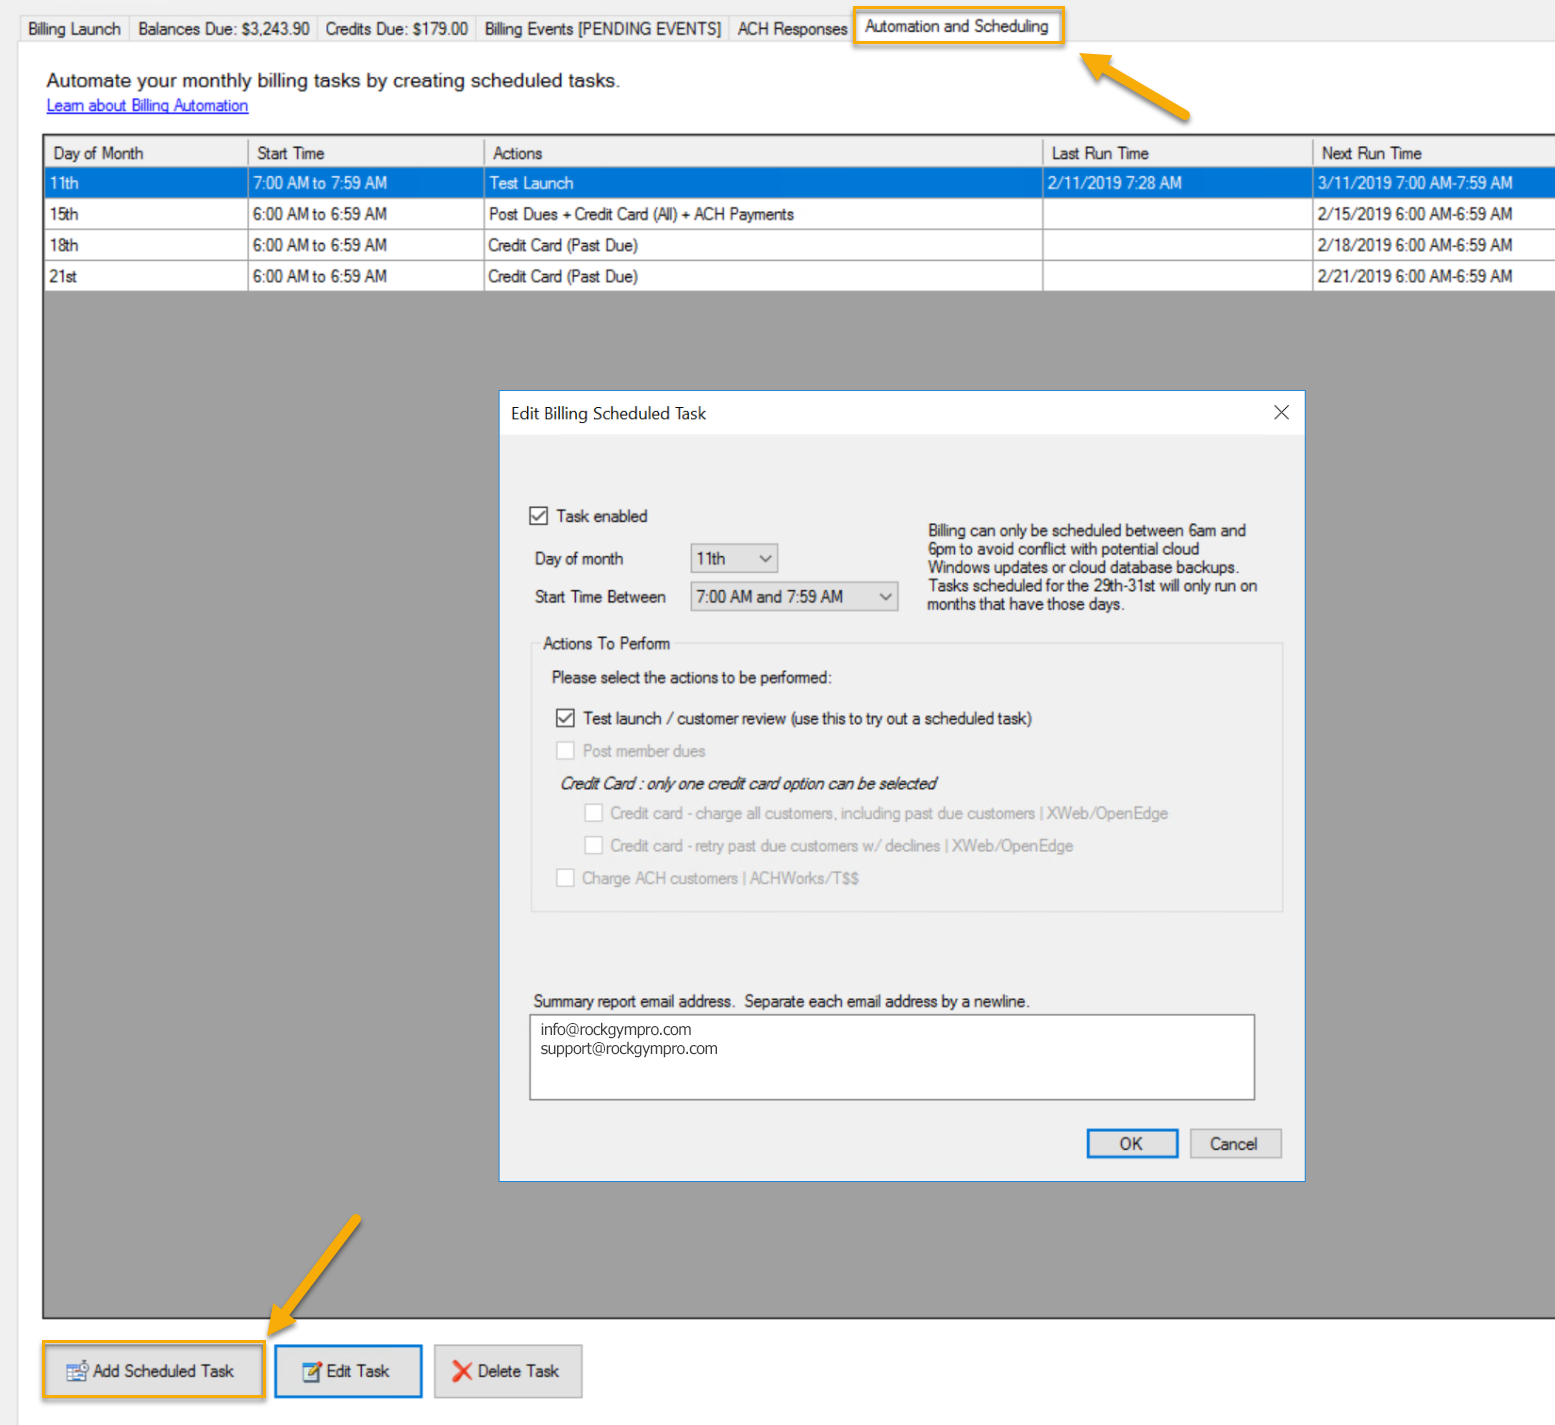The width and height of the screenshot is (1555, 1425).
Task: Check Credit card retry past due customers option
Action: tap(593, 845)
